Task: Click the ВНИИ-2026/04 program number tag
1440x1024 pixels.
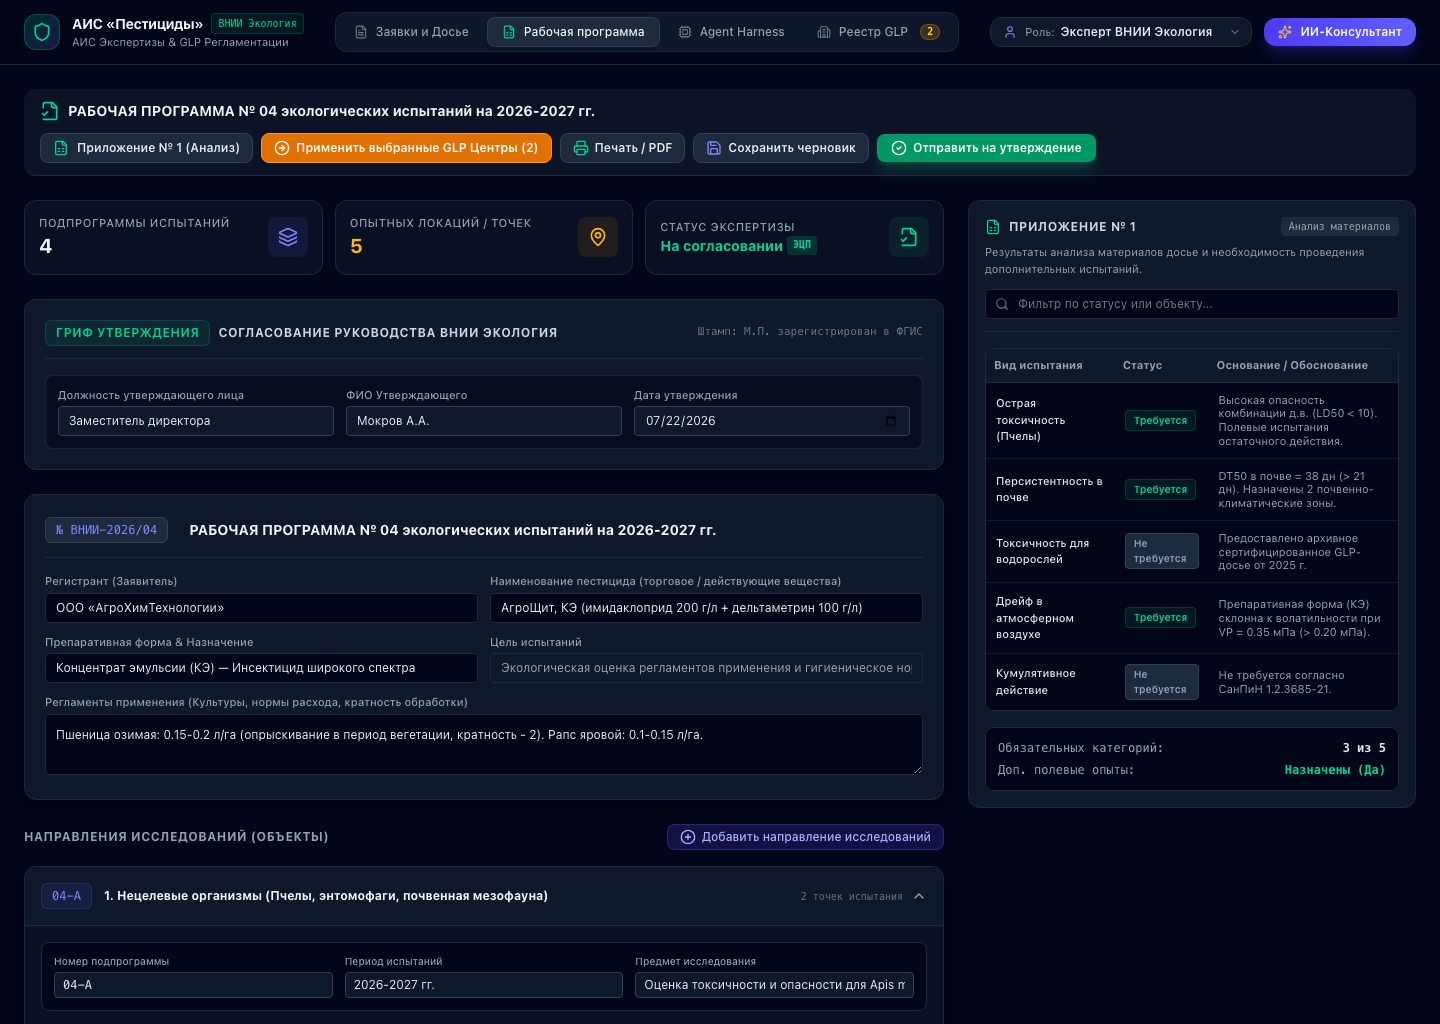Action: point(106,530)
